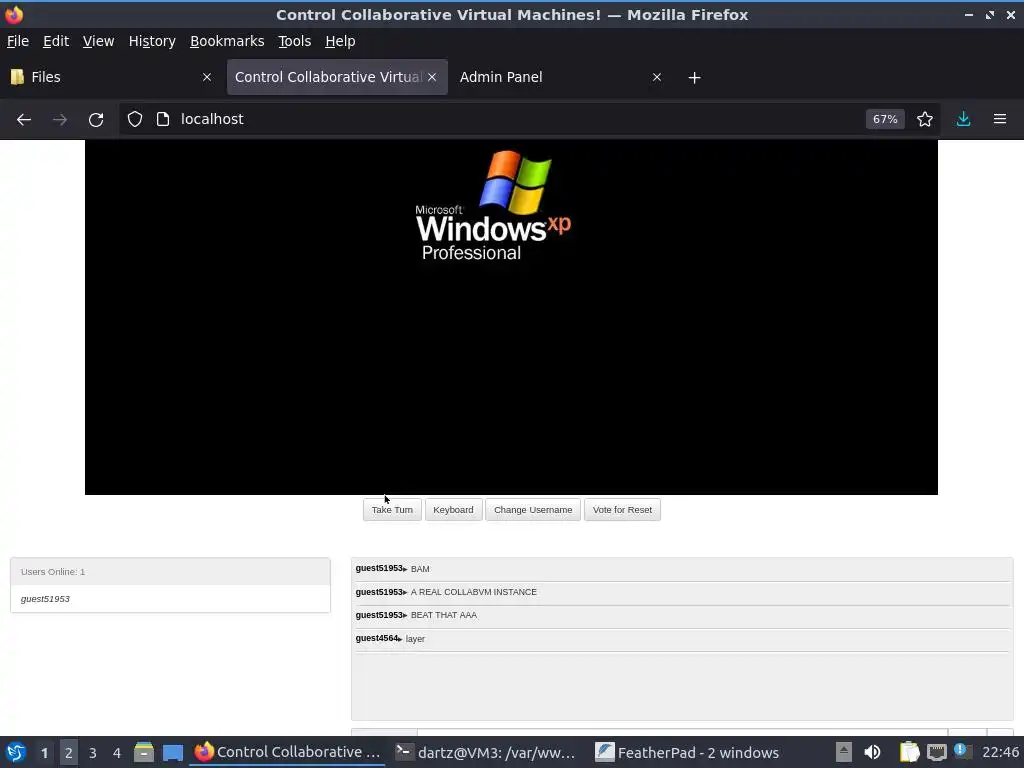Click the Take Turn button
1024x768 pixels.
point(392,510)
